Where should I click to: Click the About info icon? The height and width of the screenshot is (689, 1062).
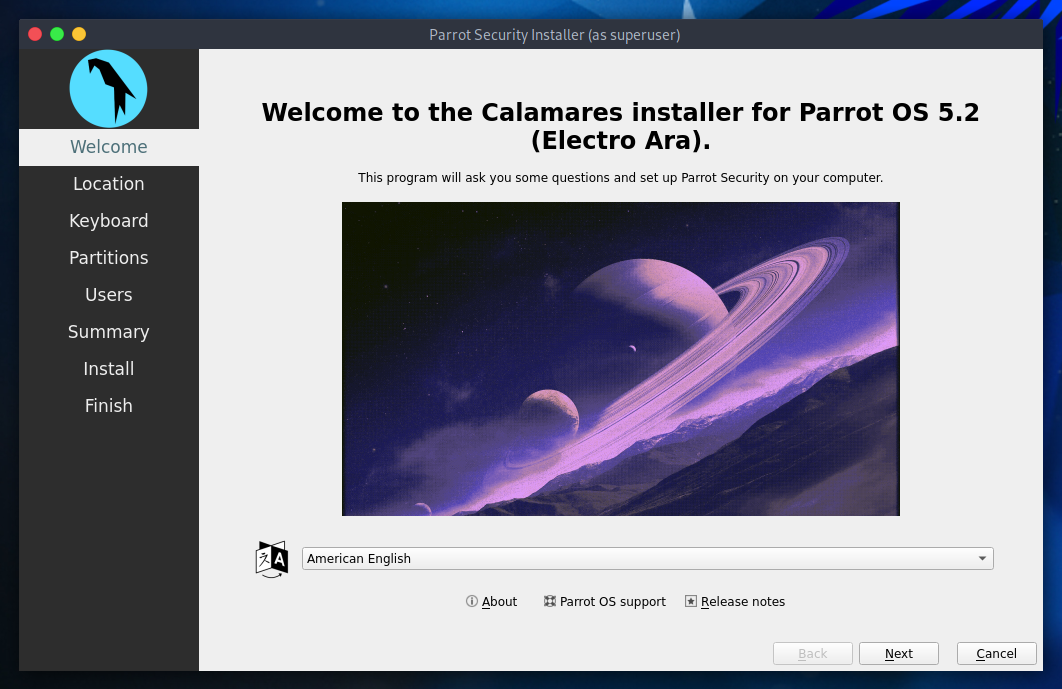(472, 601)
